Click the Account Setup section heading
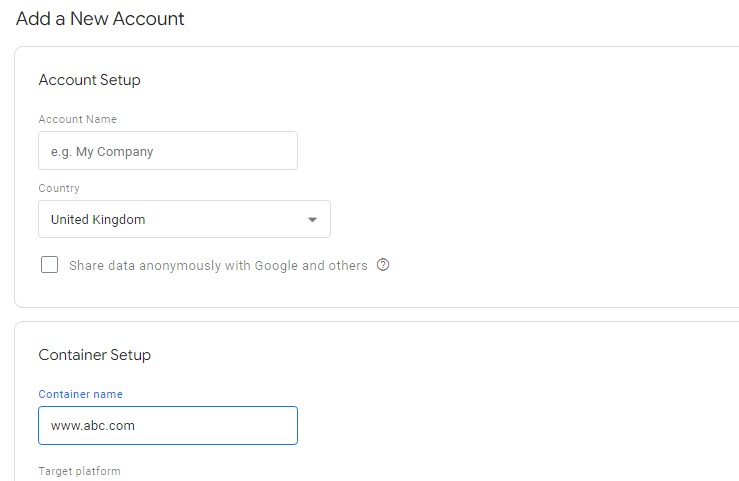The image size is (739, 481). point(90,80)
